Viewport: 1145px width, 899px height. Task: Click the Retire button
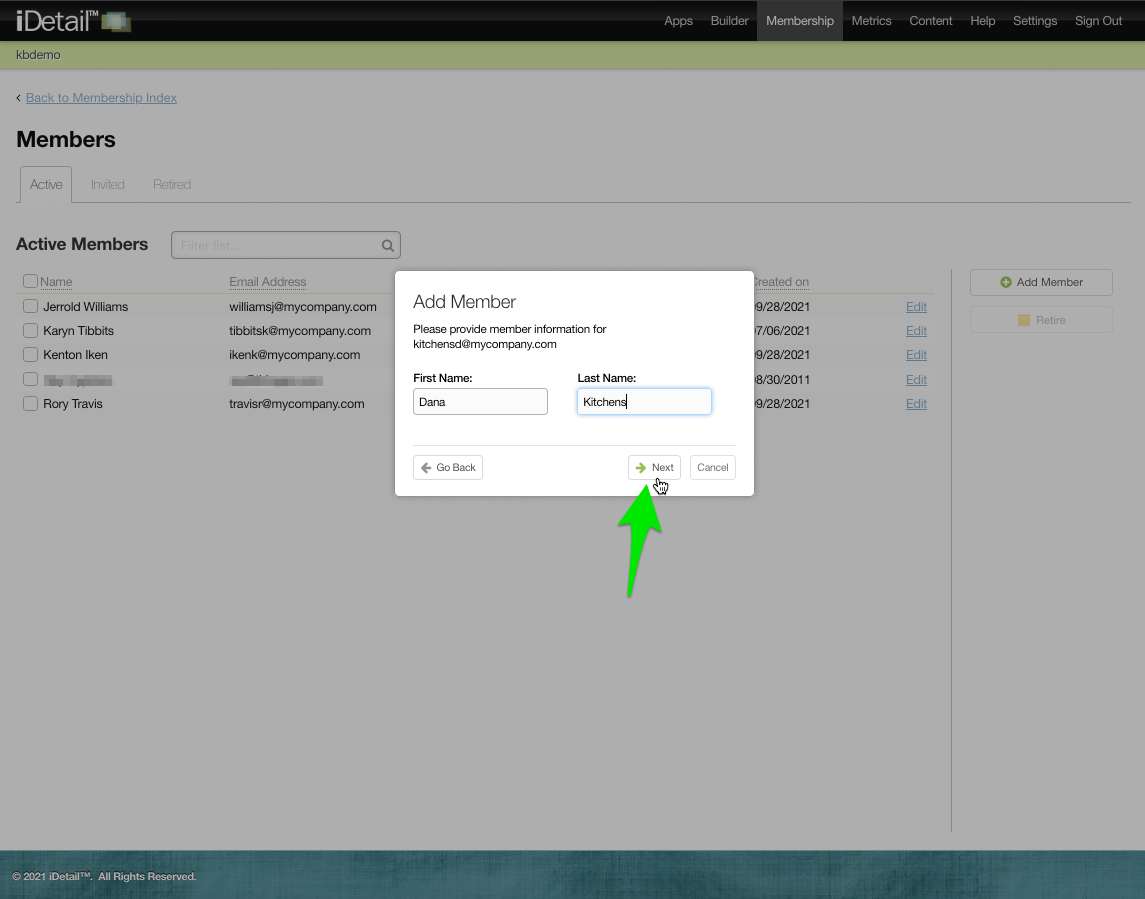point(1041,320)
